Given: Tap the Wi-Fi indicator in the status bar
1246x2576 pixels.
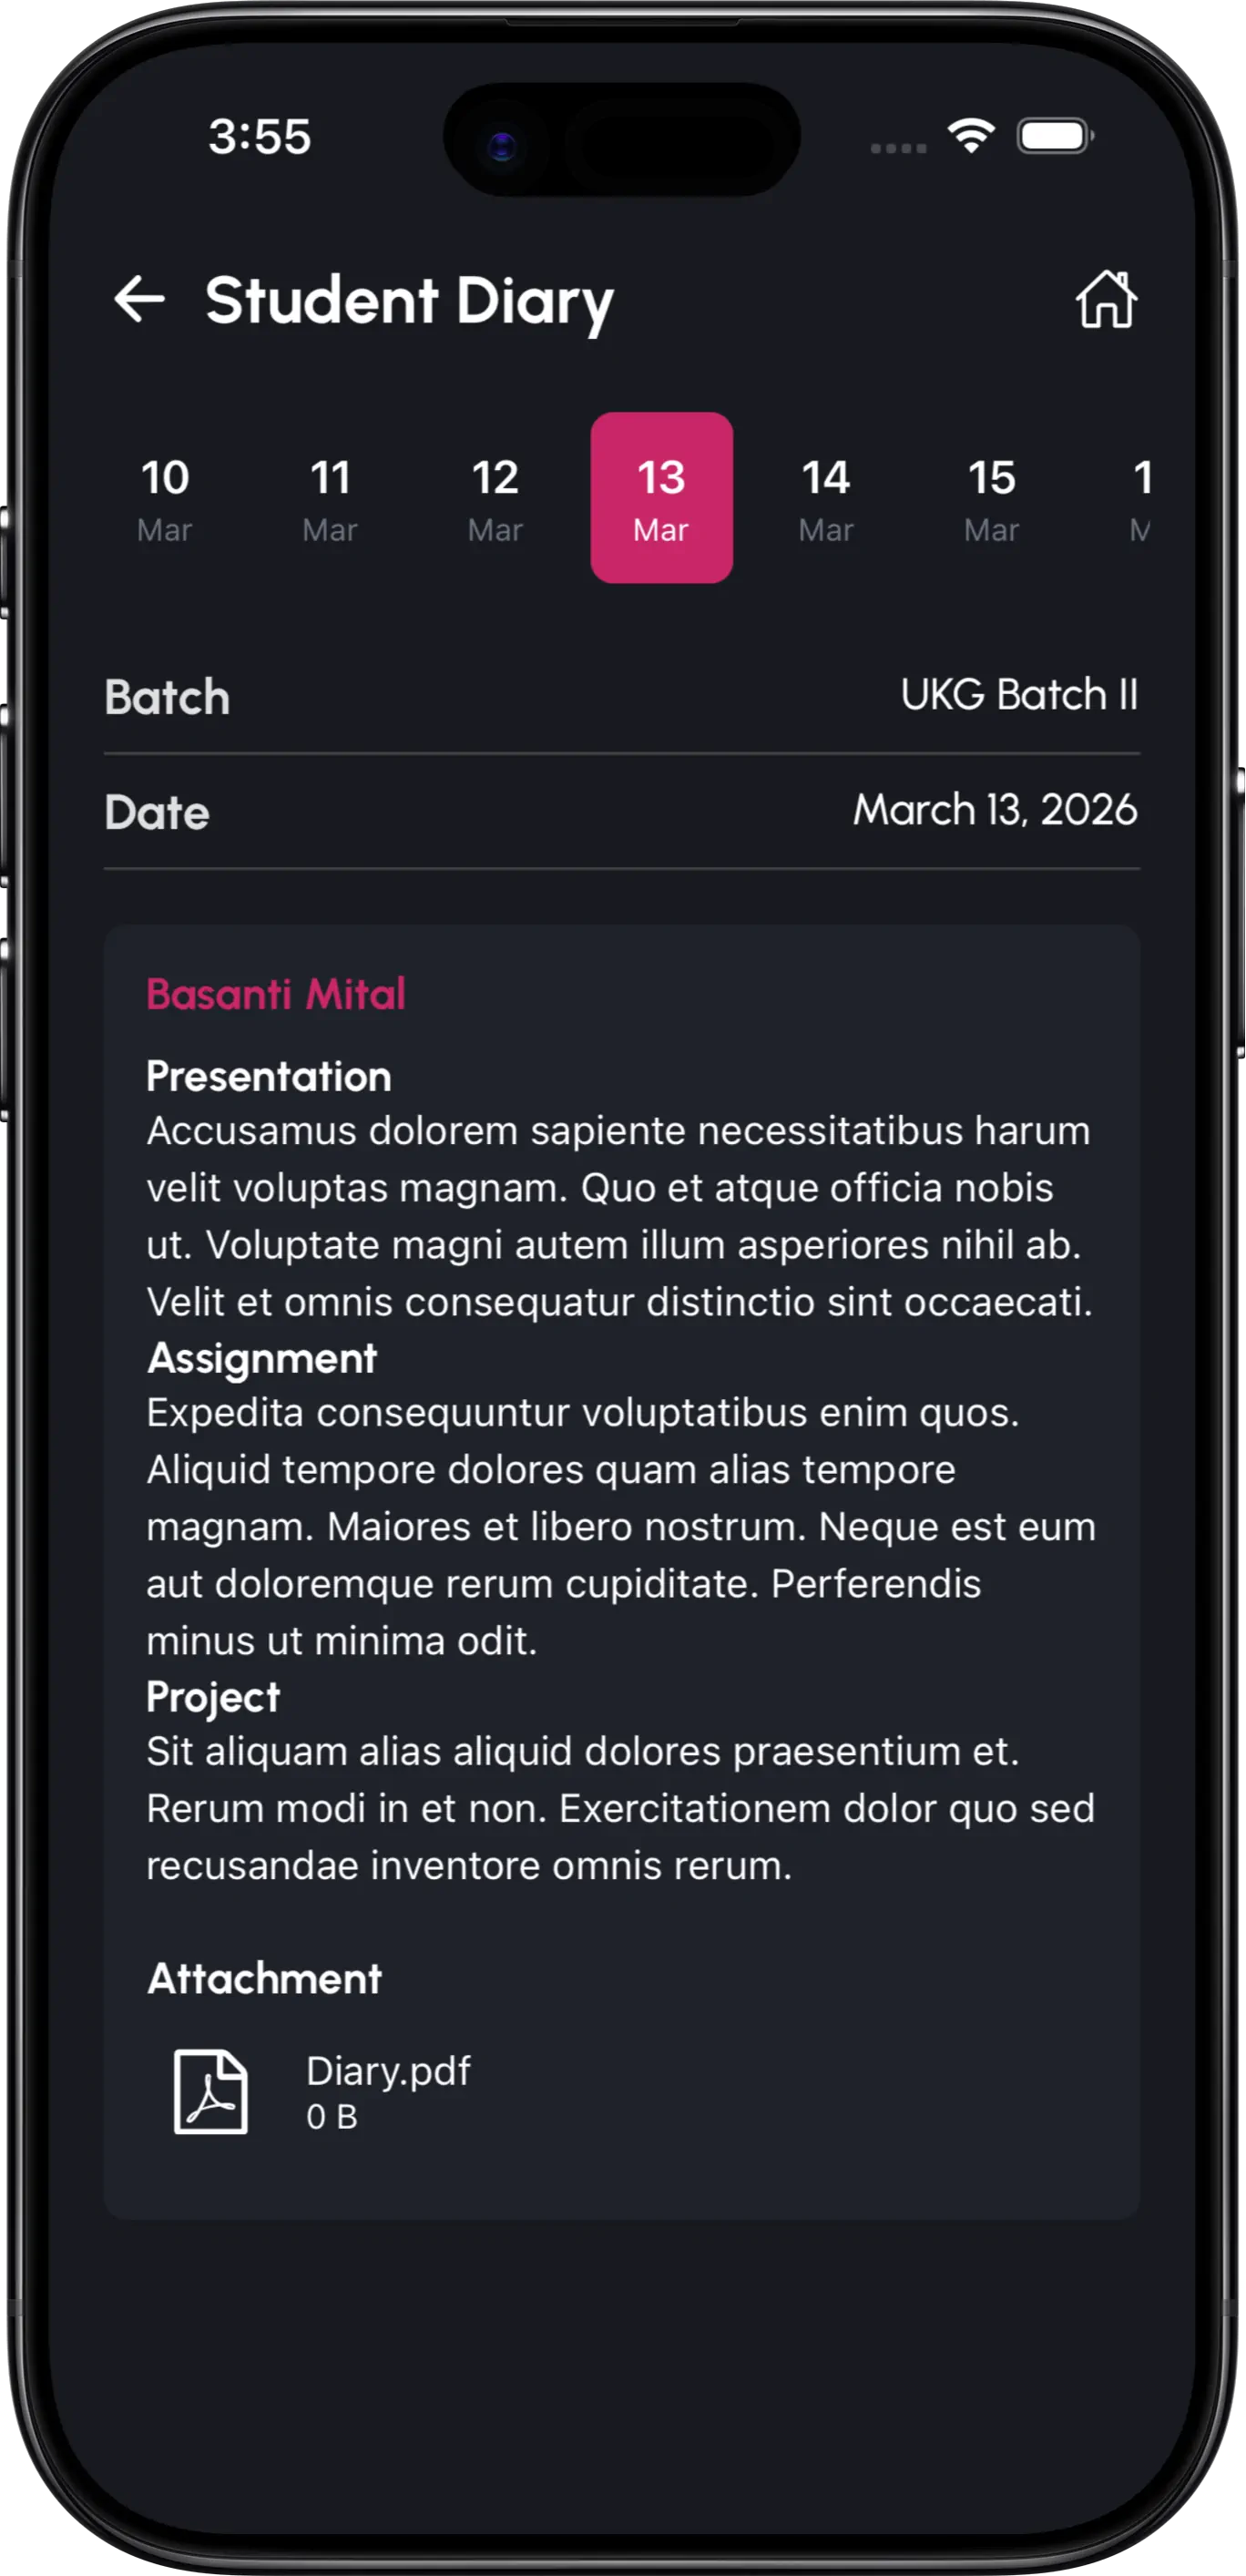Looking at the screenshot, I should coord(969,136).
